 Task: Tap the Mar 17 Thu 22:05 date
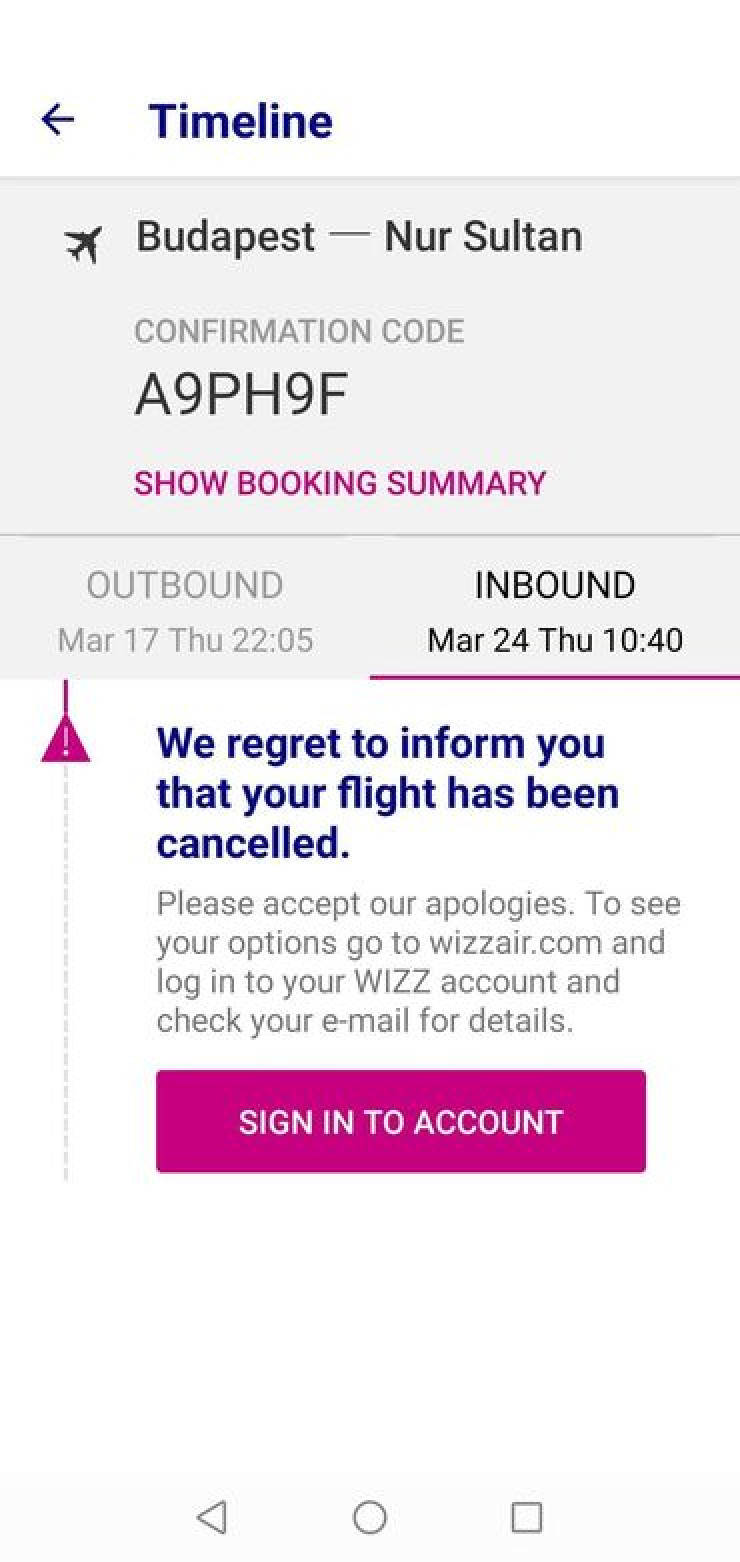(185, 640)
